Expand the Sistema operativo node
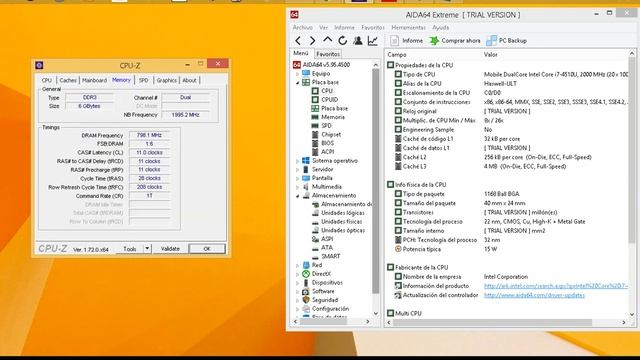This screenshot has width=640, height=360. (x=298, y=161)
